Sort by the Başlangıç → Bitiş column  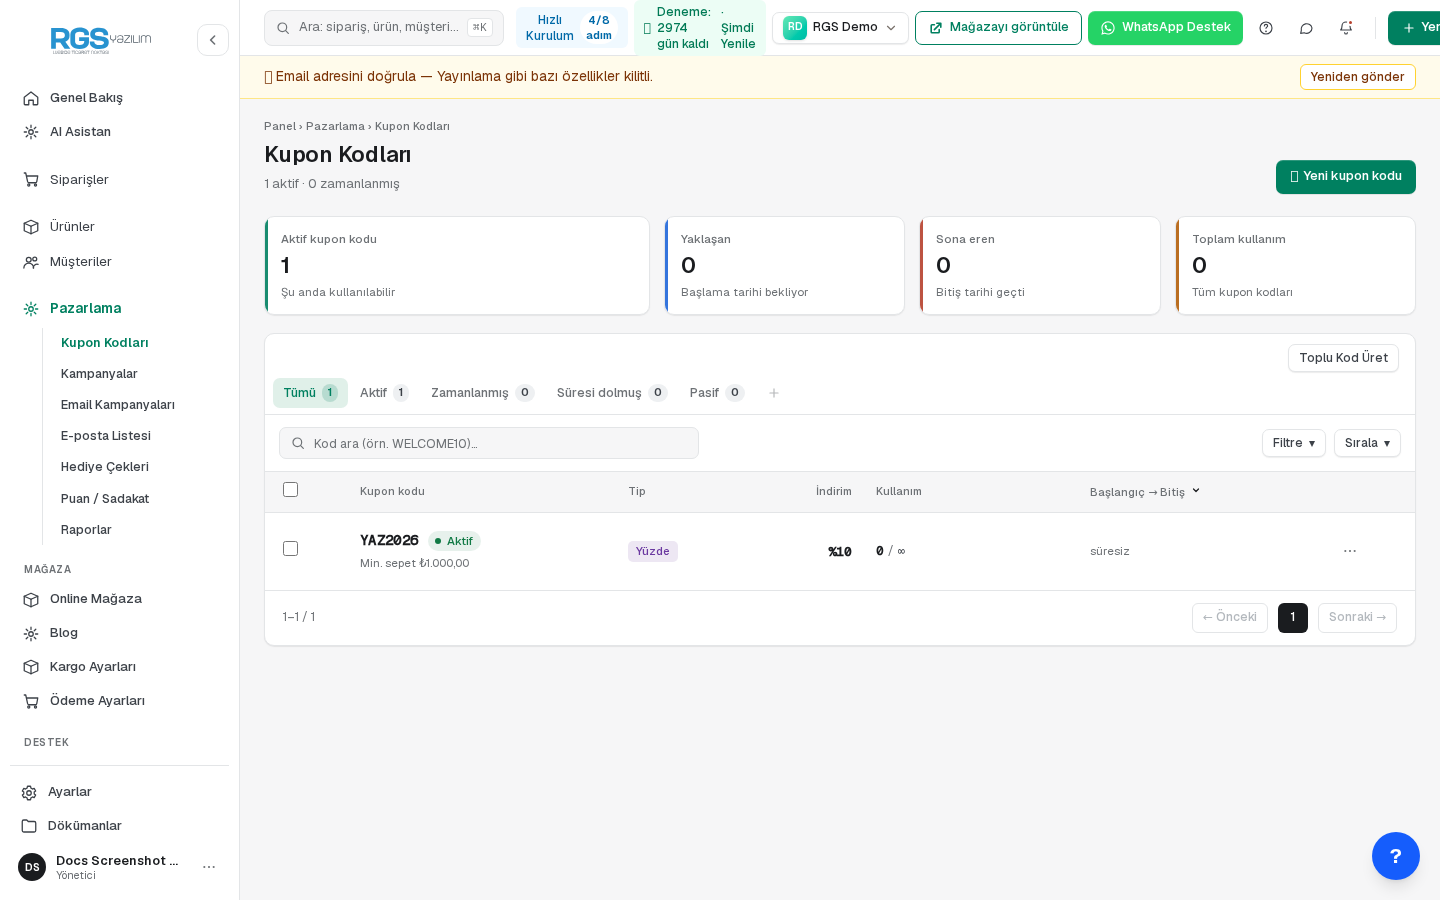pyautogui.click(x=1145, y=492)
